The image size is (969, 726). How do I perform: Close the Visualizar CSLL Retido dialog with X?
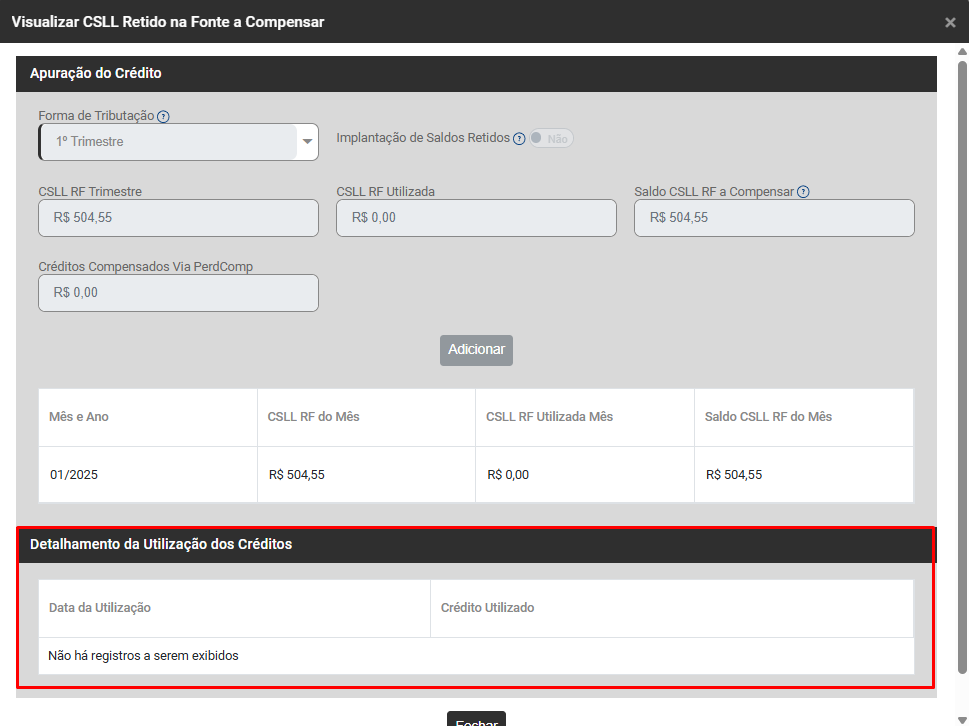[x=950, y=22]
